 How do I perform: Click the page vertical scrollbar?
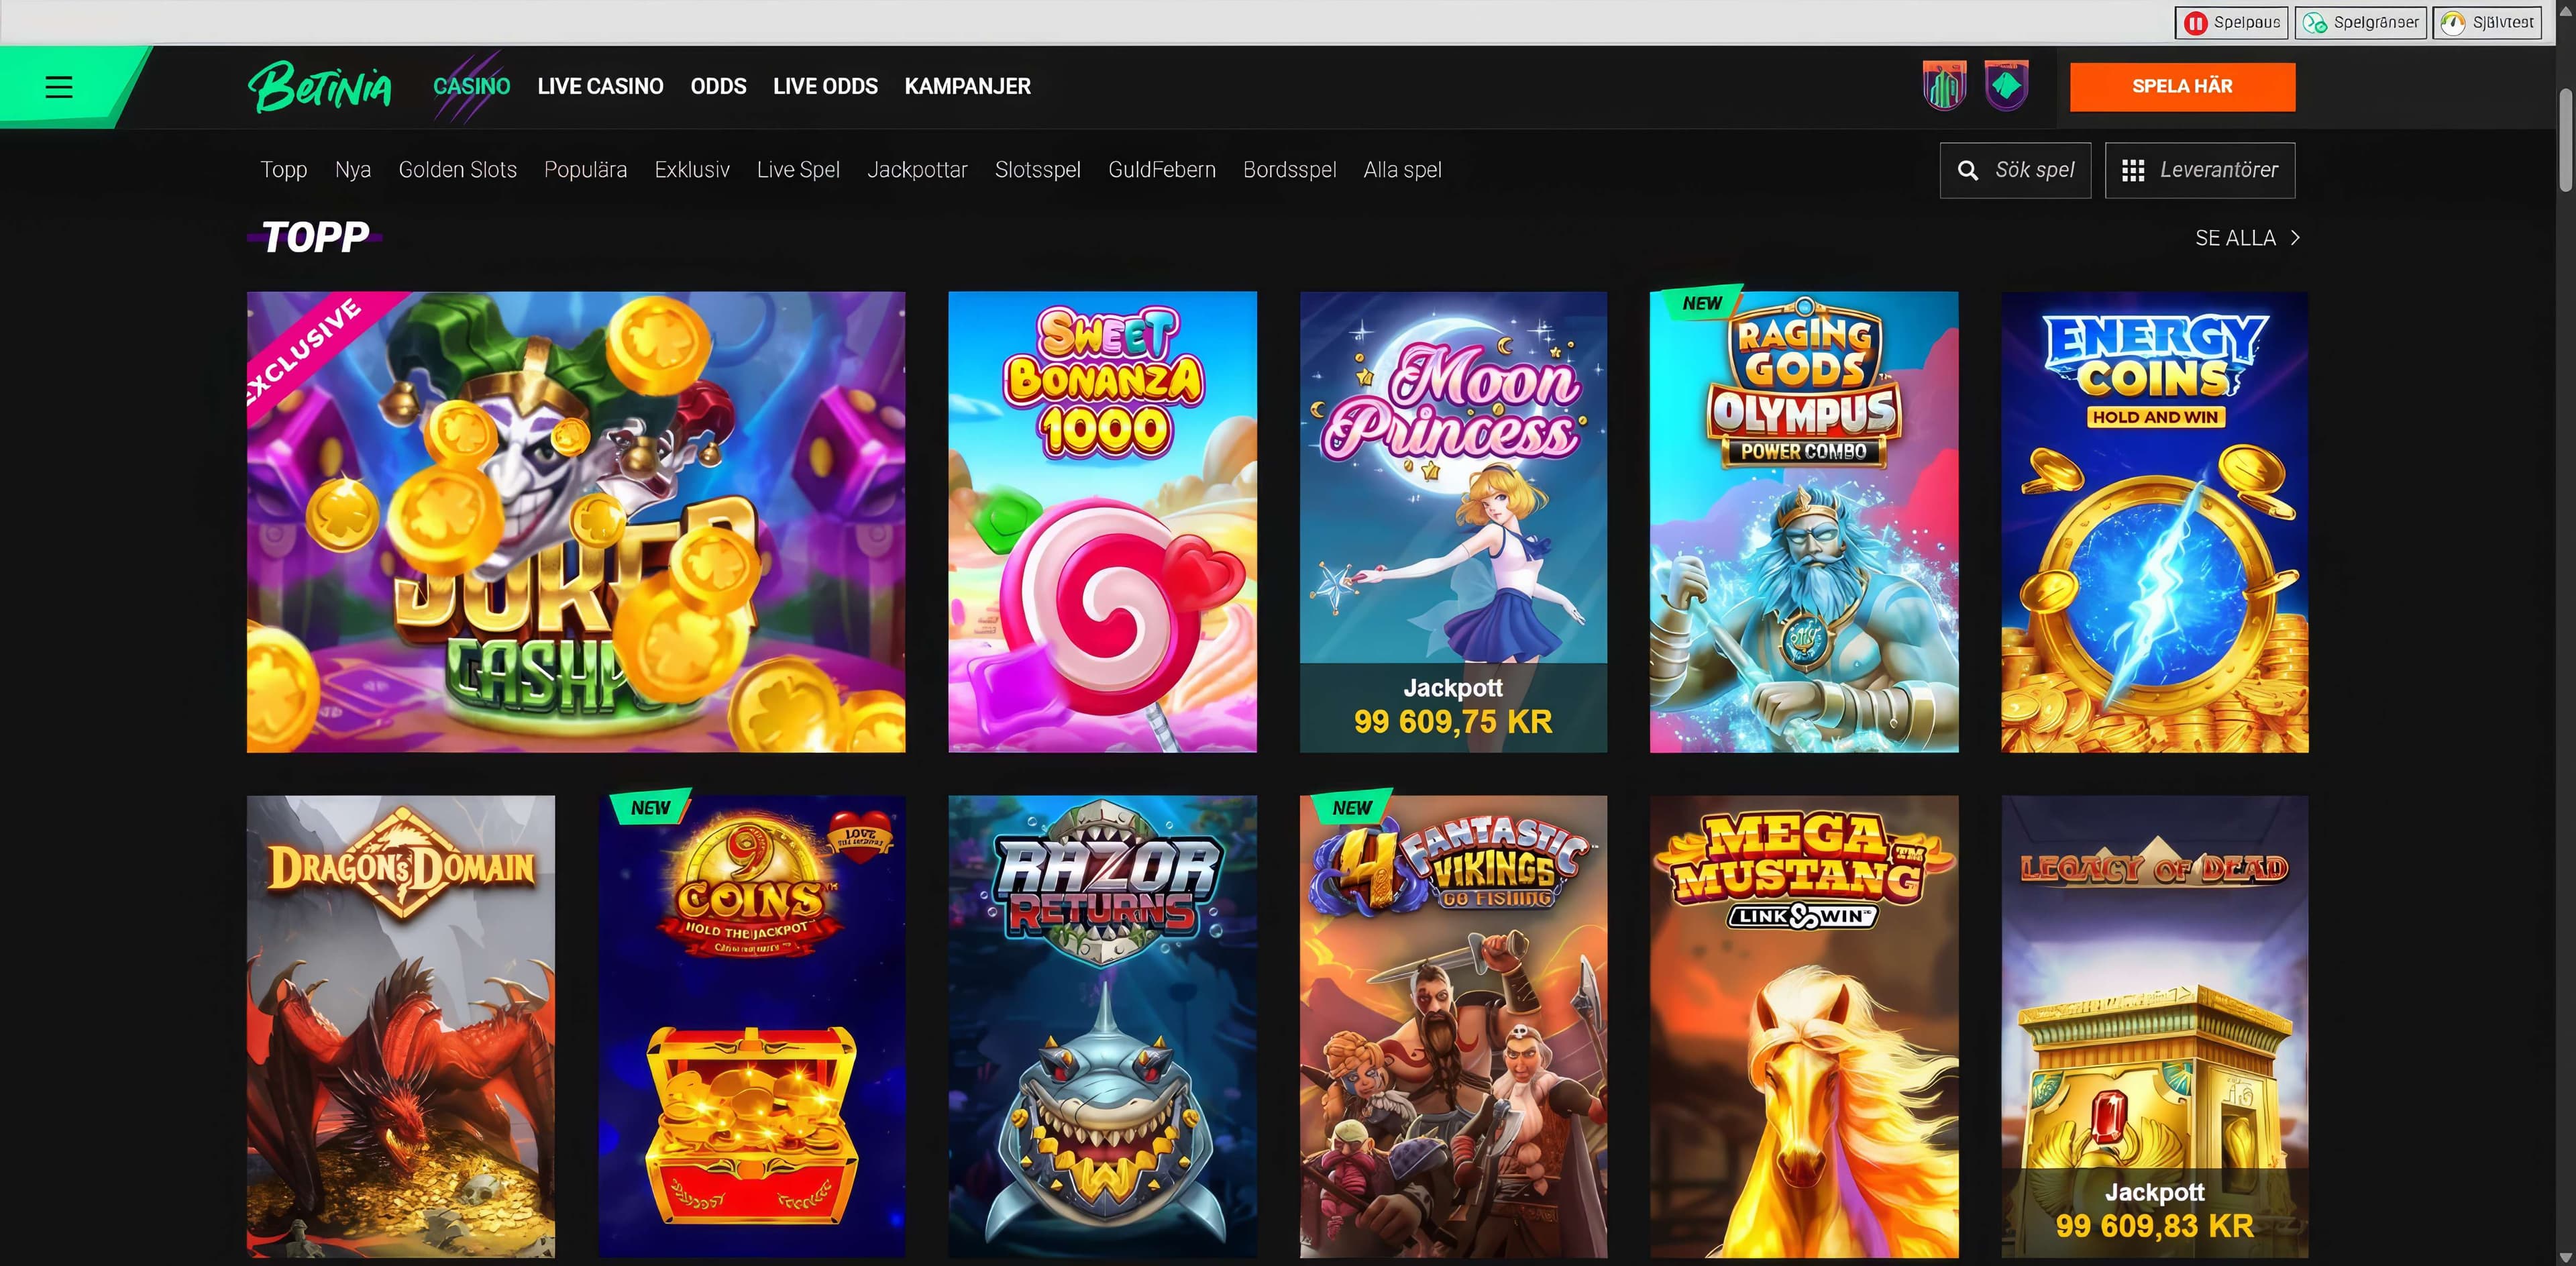click(2565, 140)
